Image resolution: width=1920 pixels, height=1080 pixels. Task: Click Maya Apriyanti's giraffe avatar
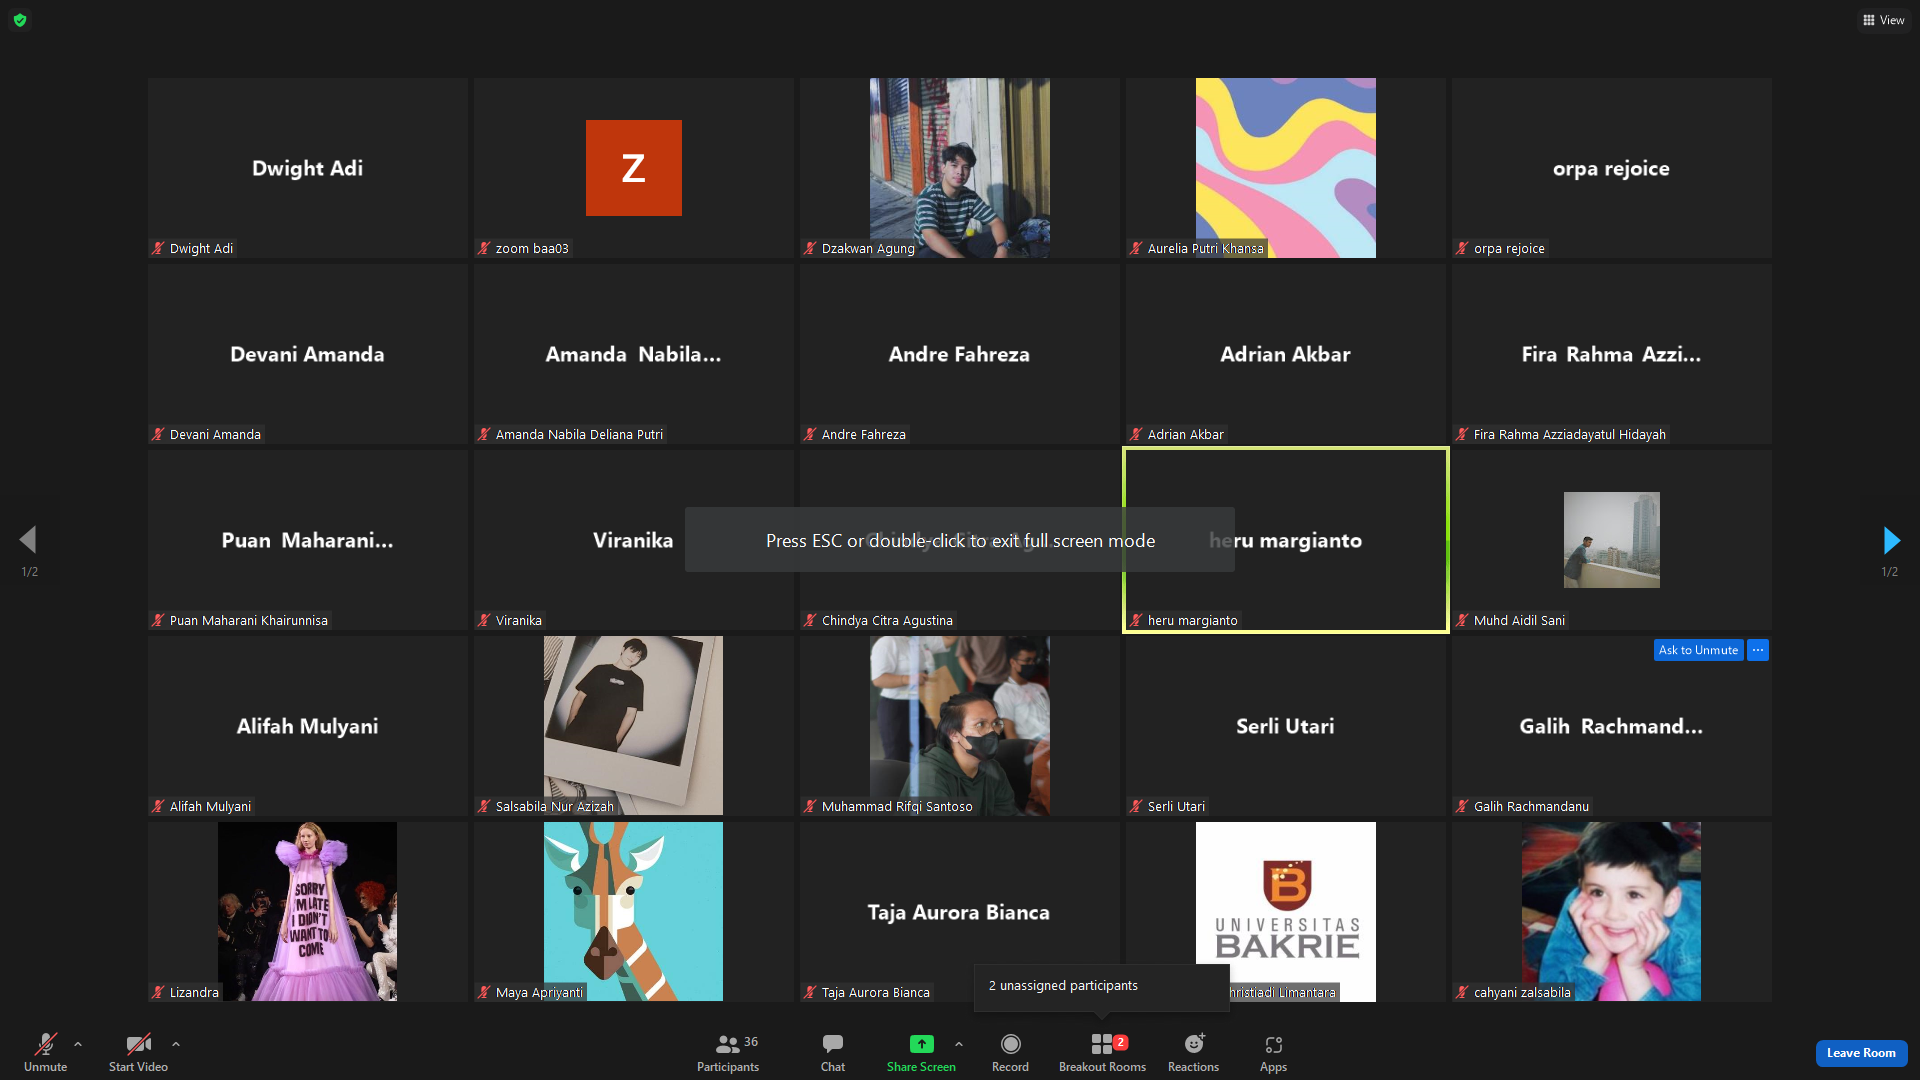[x=634, y=912]
